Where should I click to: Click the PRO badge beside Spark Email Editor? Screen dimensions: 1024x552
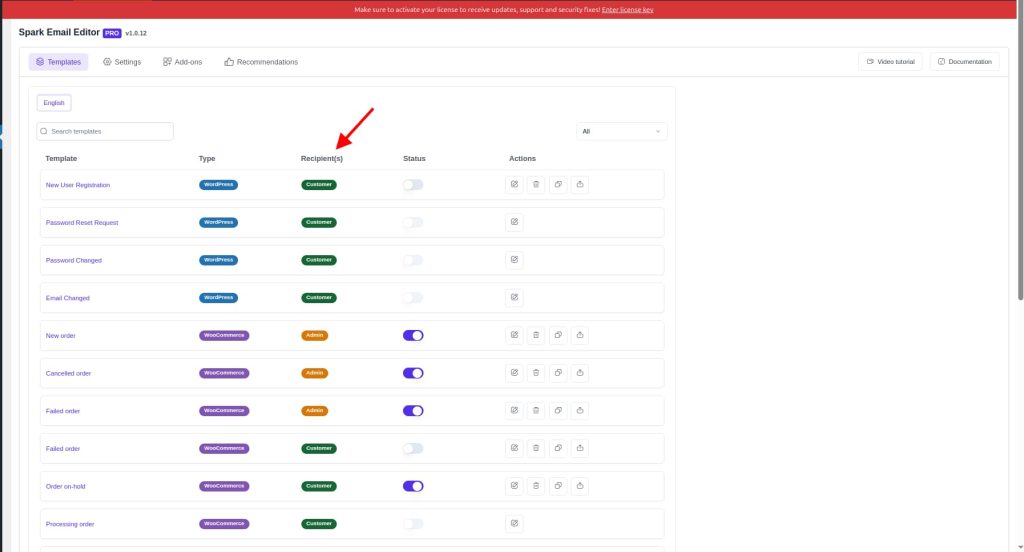click(x=112, y=33)
